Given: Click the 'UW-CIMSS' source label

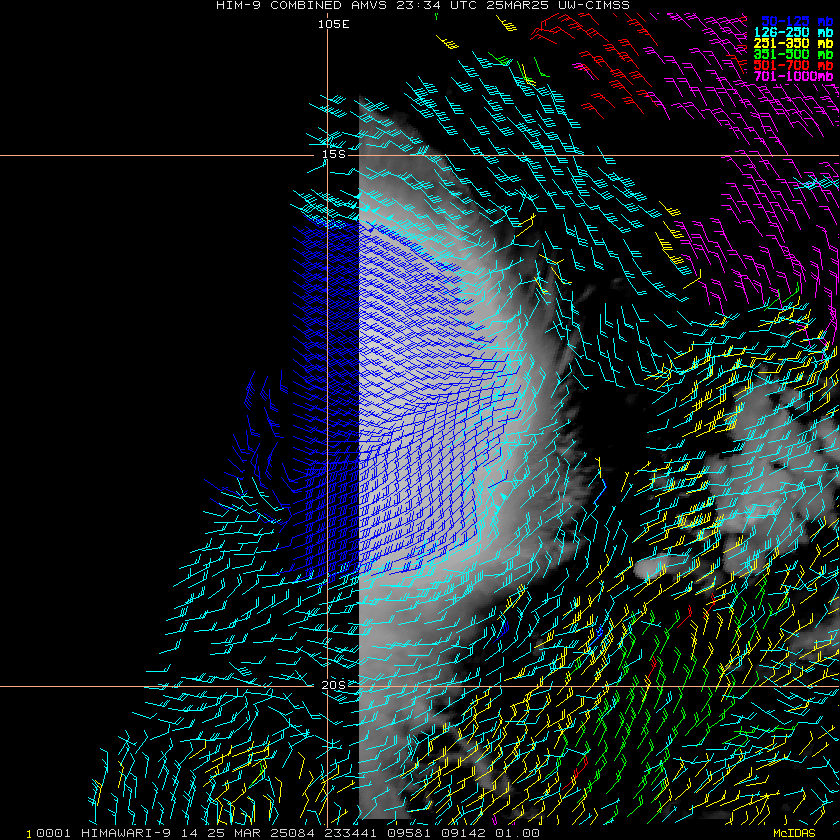Looking at the screenshot, I should tap(594, 5).
